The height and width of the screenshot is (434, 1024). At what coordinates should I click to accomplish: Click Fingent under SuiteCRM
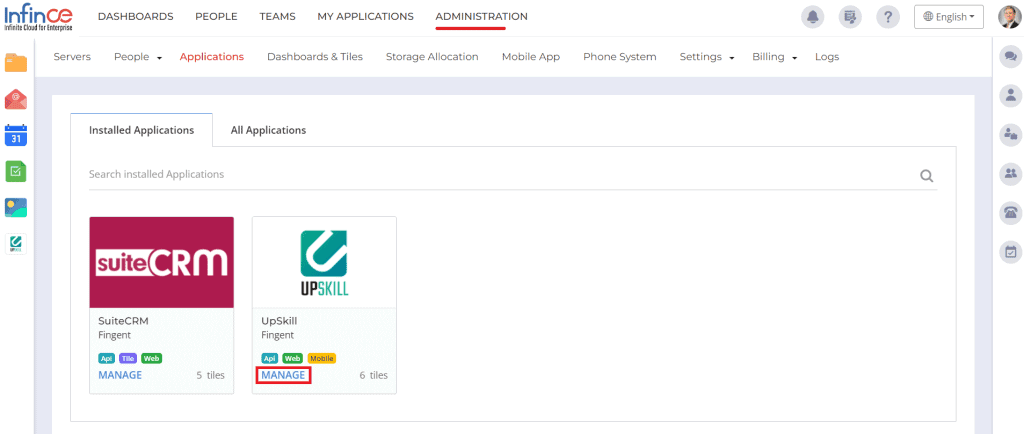[x=114, y=335]
